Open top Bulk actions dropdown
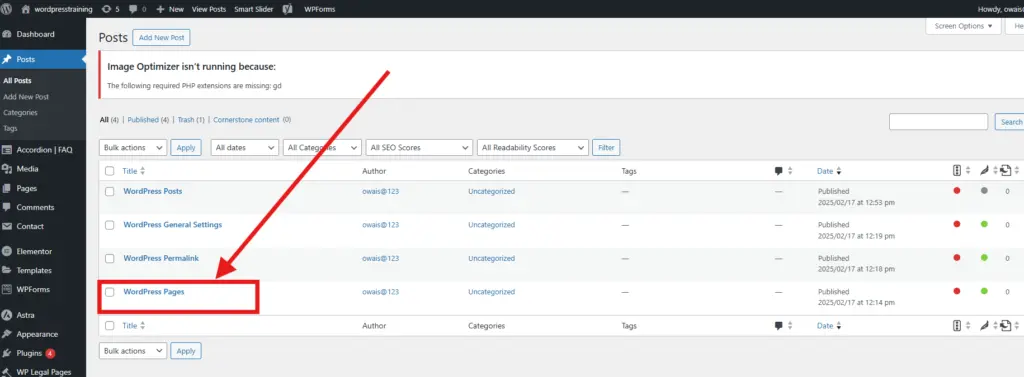 (133, 148)
